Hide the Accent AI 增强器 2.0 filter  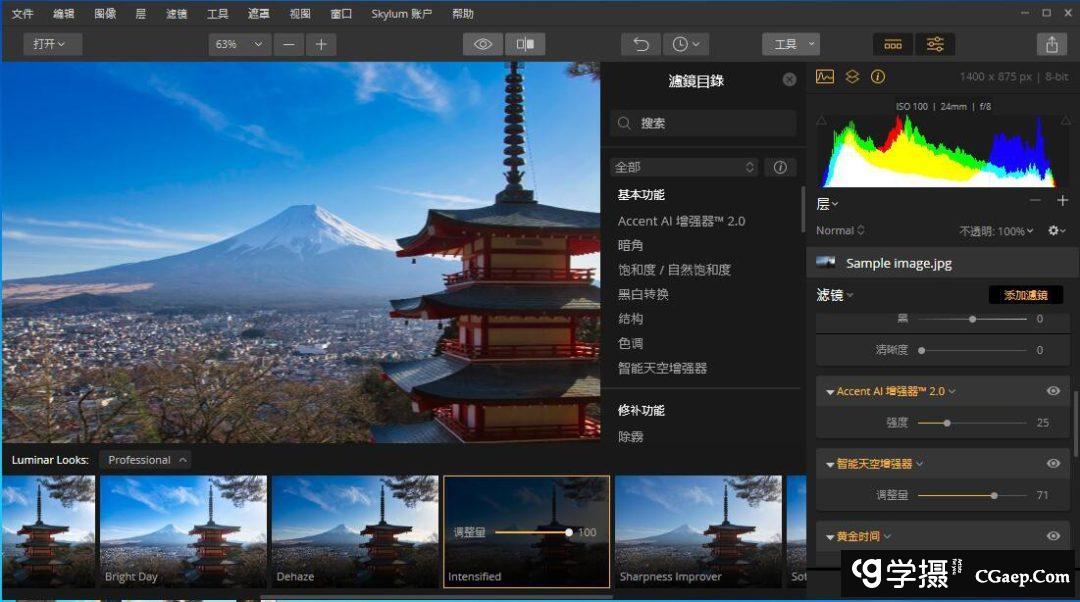[1053, 391]
